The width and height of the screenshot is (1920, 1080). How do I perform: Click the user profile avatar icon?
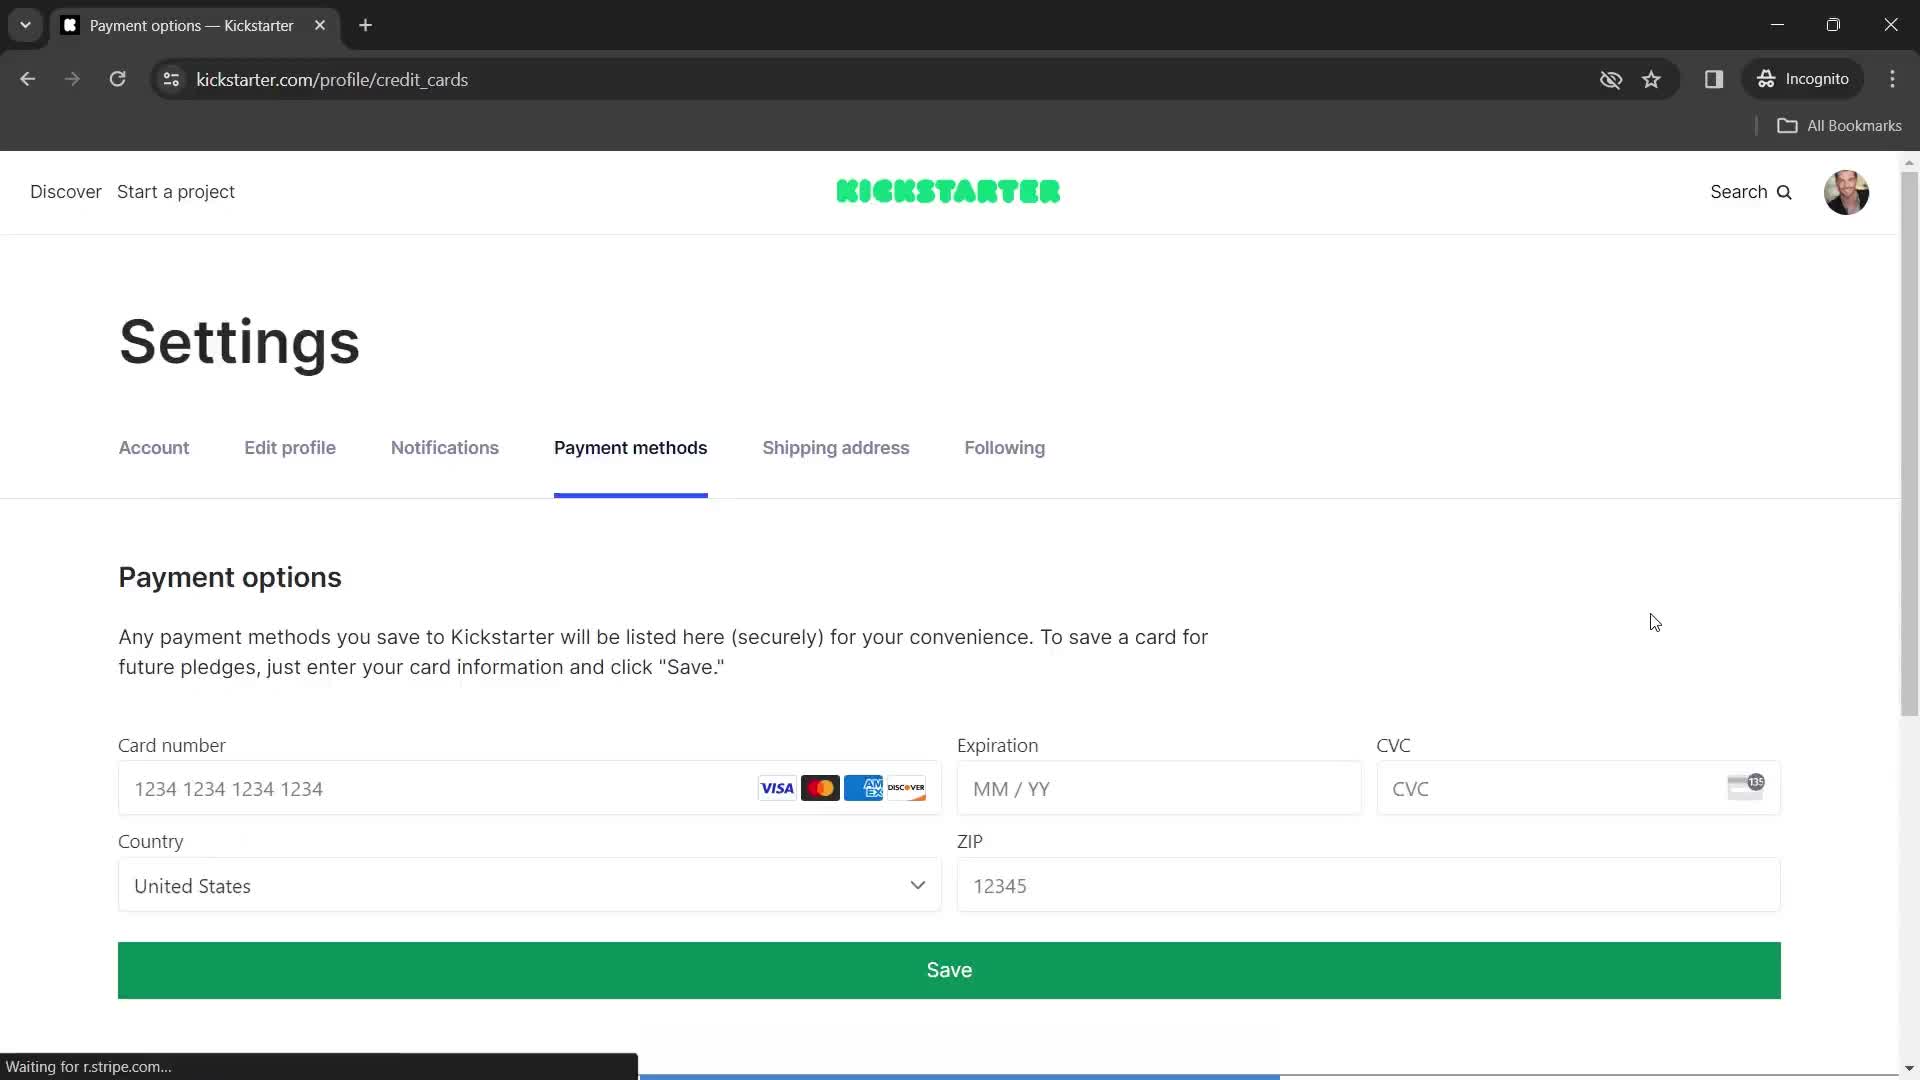pyautogui.click(x=1846, y=191)
